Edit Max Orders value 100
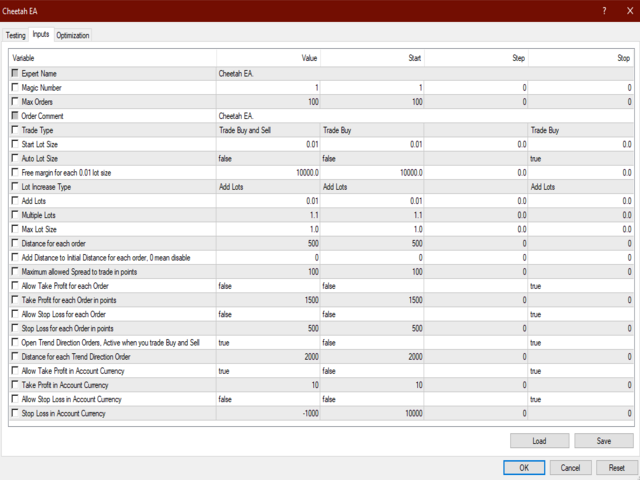640x480 pixels. pos(268,102)
